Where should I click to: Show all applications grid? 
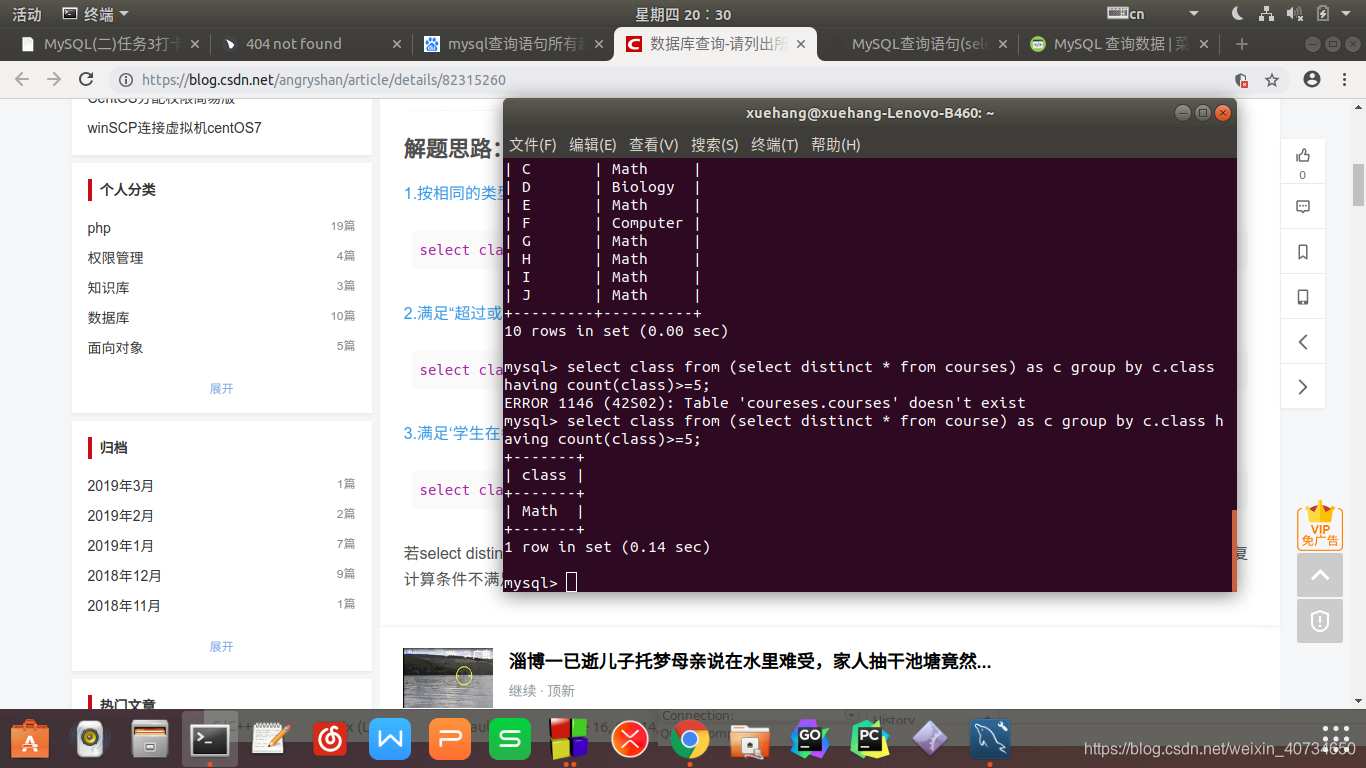point(1336,740)
